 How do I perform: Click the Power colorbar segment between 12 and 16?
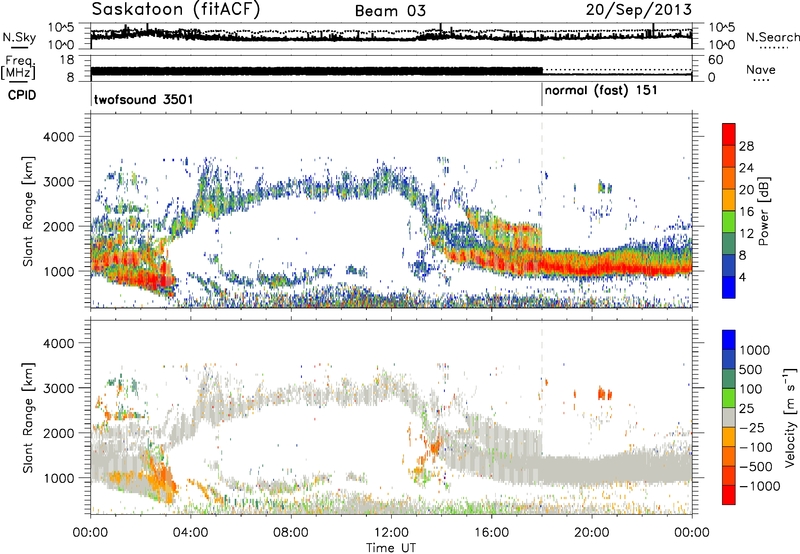[729, 221]
